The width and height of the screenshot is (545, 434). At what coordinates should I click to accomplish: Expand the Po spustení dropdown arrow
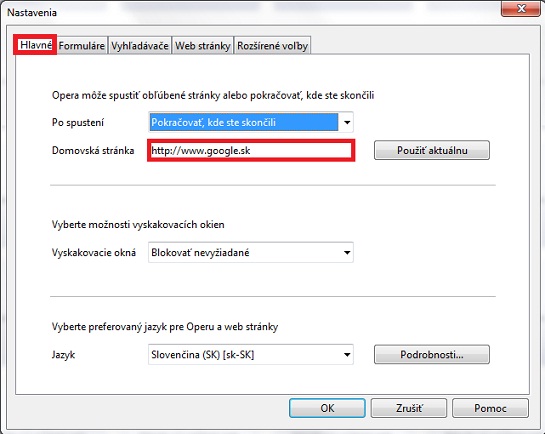(347, 122)
